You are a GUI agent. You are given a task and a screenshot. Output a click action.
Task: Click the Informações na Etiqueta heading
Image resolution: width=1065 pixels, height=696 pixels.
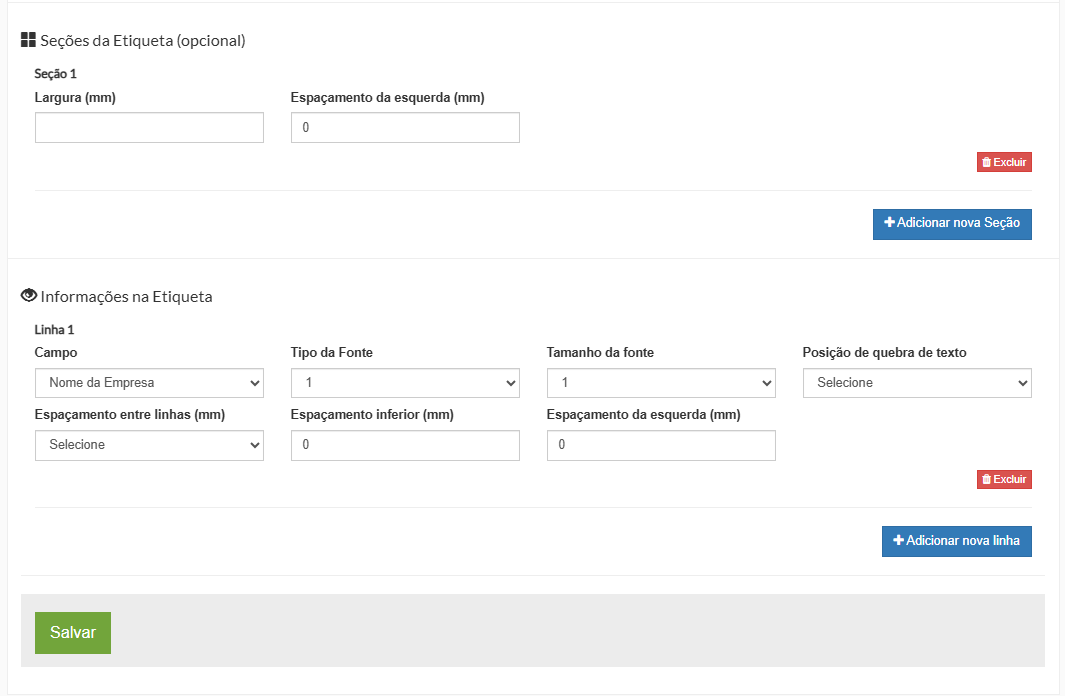click(x=126, y=297)
